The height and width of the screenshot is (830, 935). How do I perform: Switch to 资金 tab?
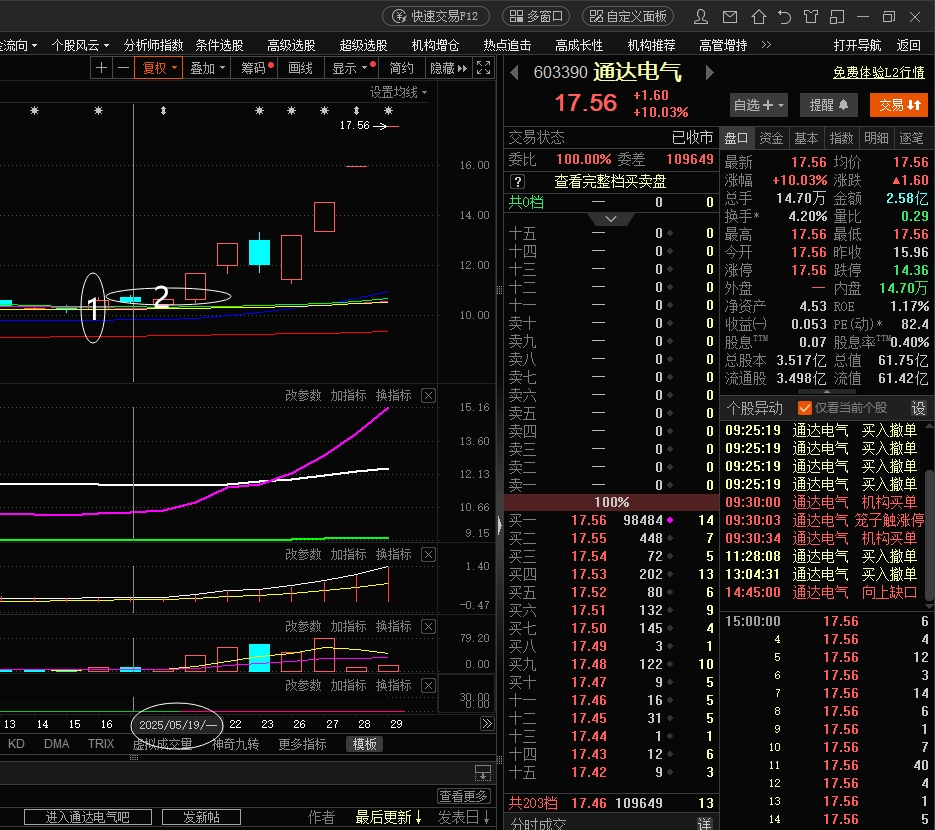(x=771, y=138)
